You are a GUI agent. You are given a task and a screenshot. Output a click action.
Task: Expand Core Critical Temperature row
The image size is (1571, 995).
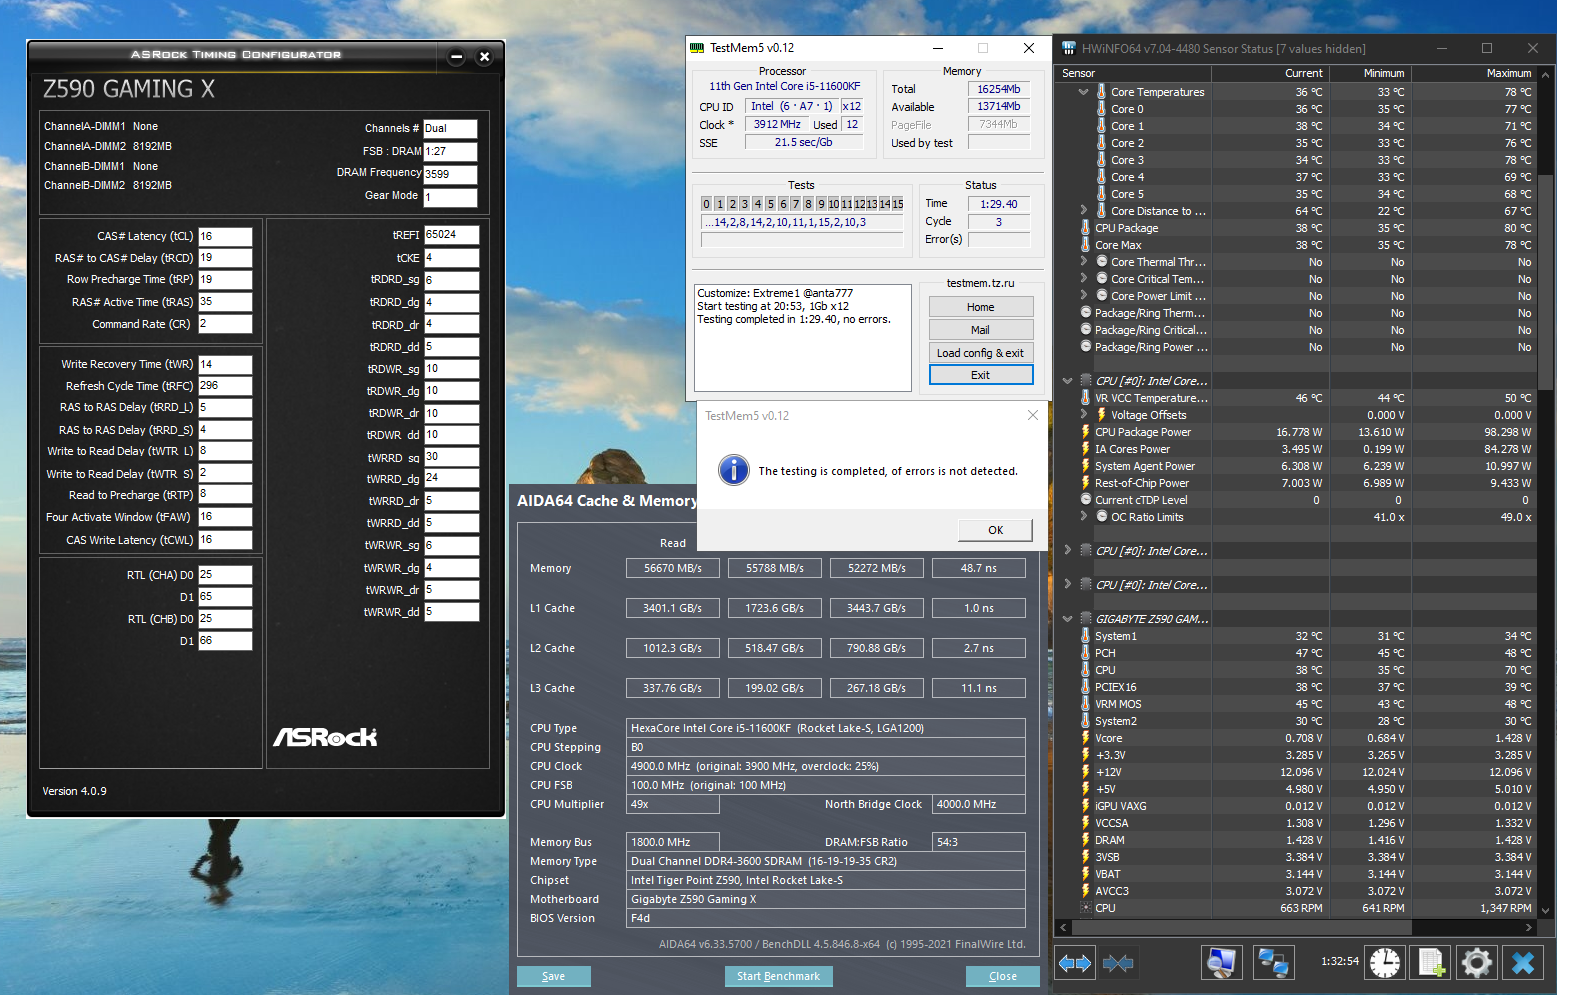pyautogui.click(x=1083, y=279)
